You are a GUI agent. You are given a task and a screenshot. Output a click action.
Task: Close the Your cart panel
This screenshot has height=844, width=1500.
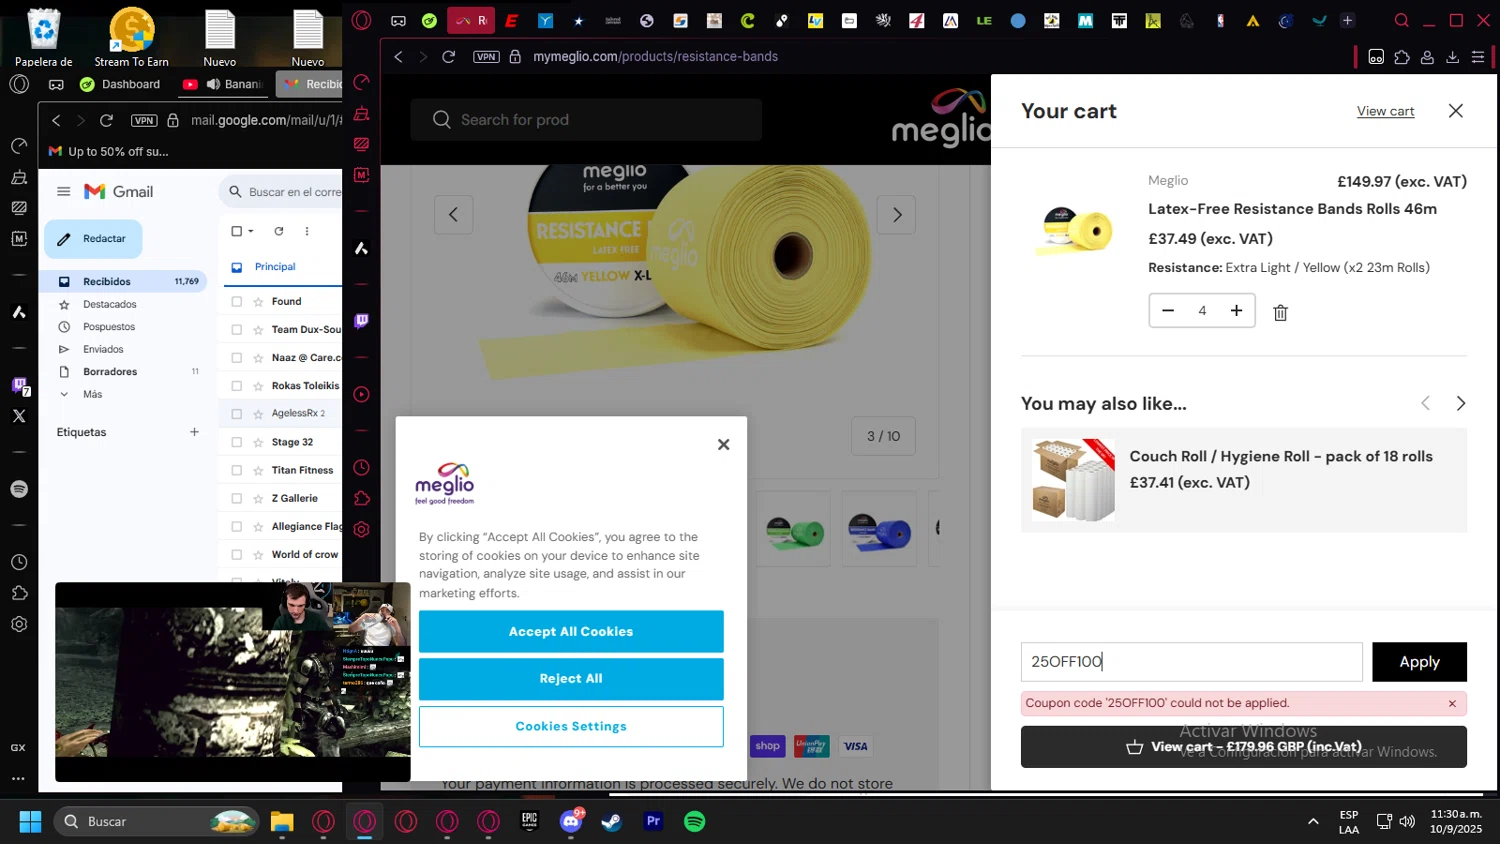click(1456, 111)
